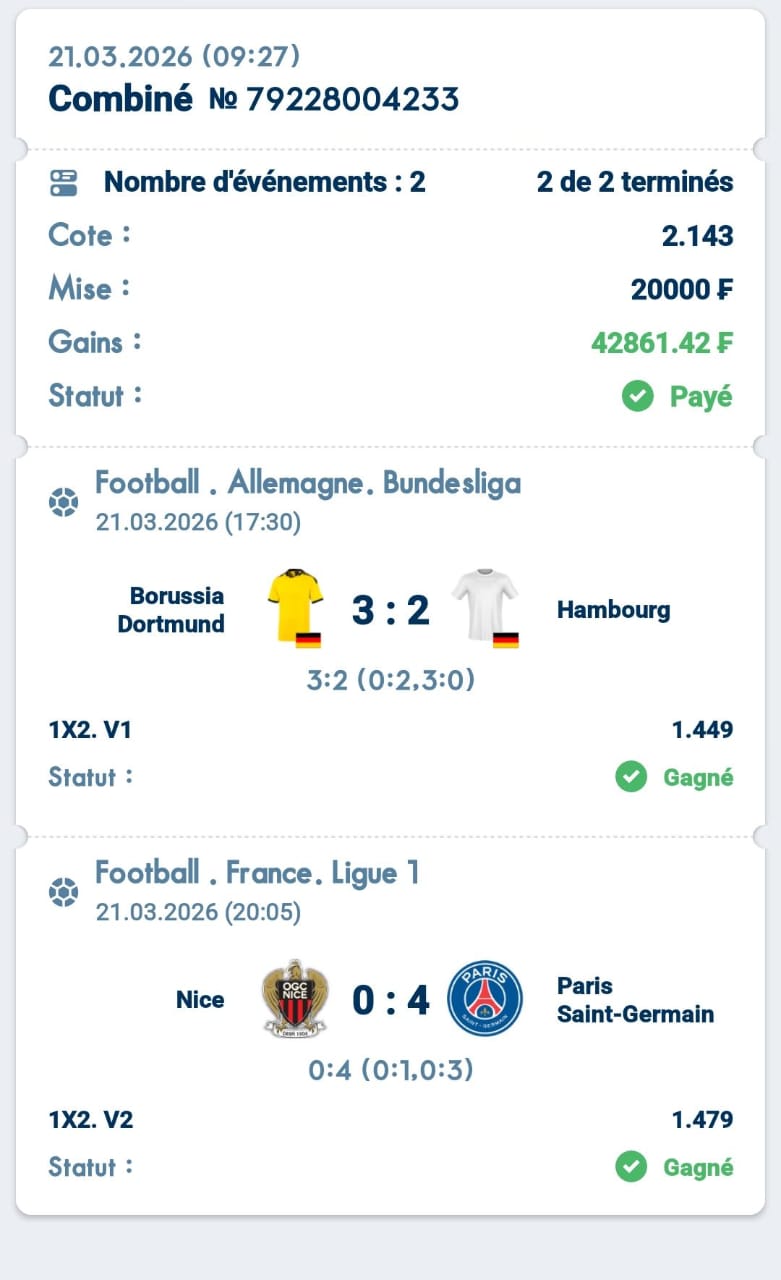Open the Football France Ligue 1 heading
781x1280 pixels.
(257, 874)
